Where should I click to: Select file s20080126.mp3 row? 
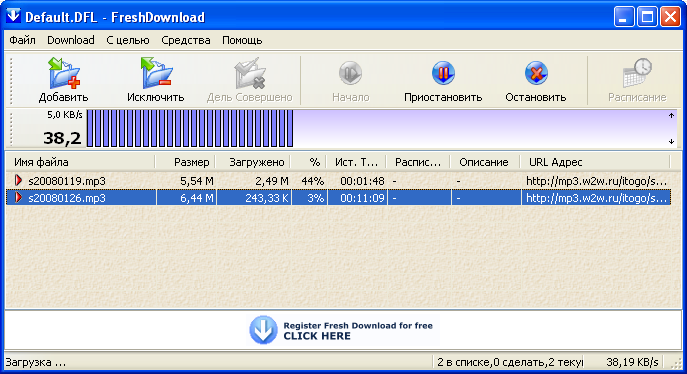pyautogui.click(x=338, y=198)
